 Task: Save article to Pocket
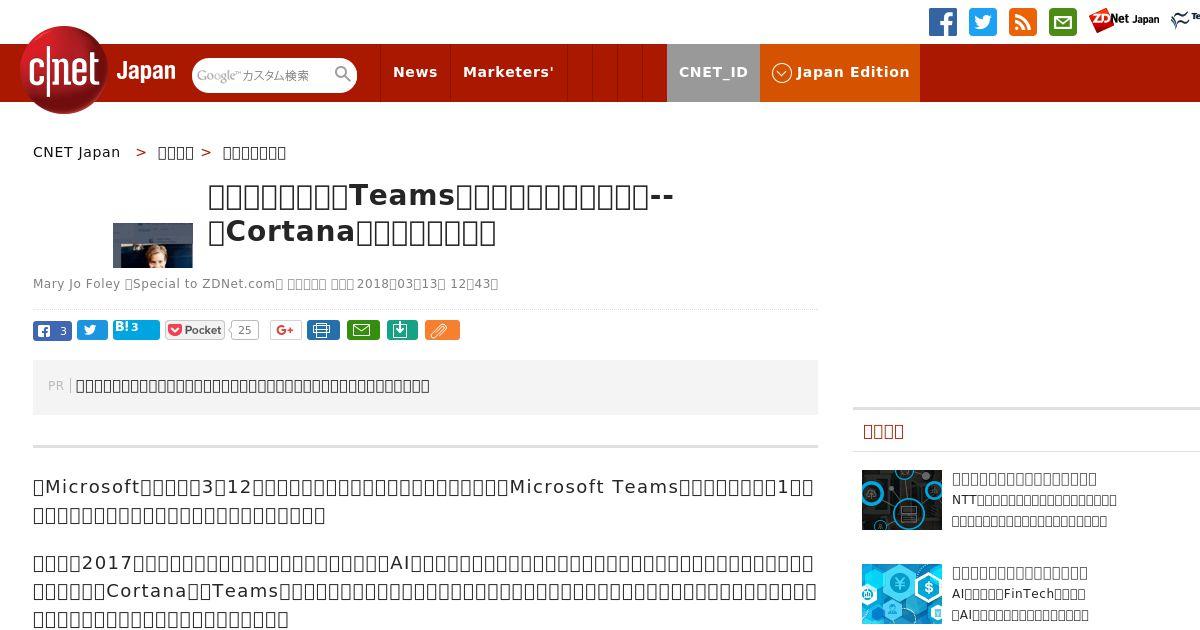coord(195,330)
